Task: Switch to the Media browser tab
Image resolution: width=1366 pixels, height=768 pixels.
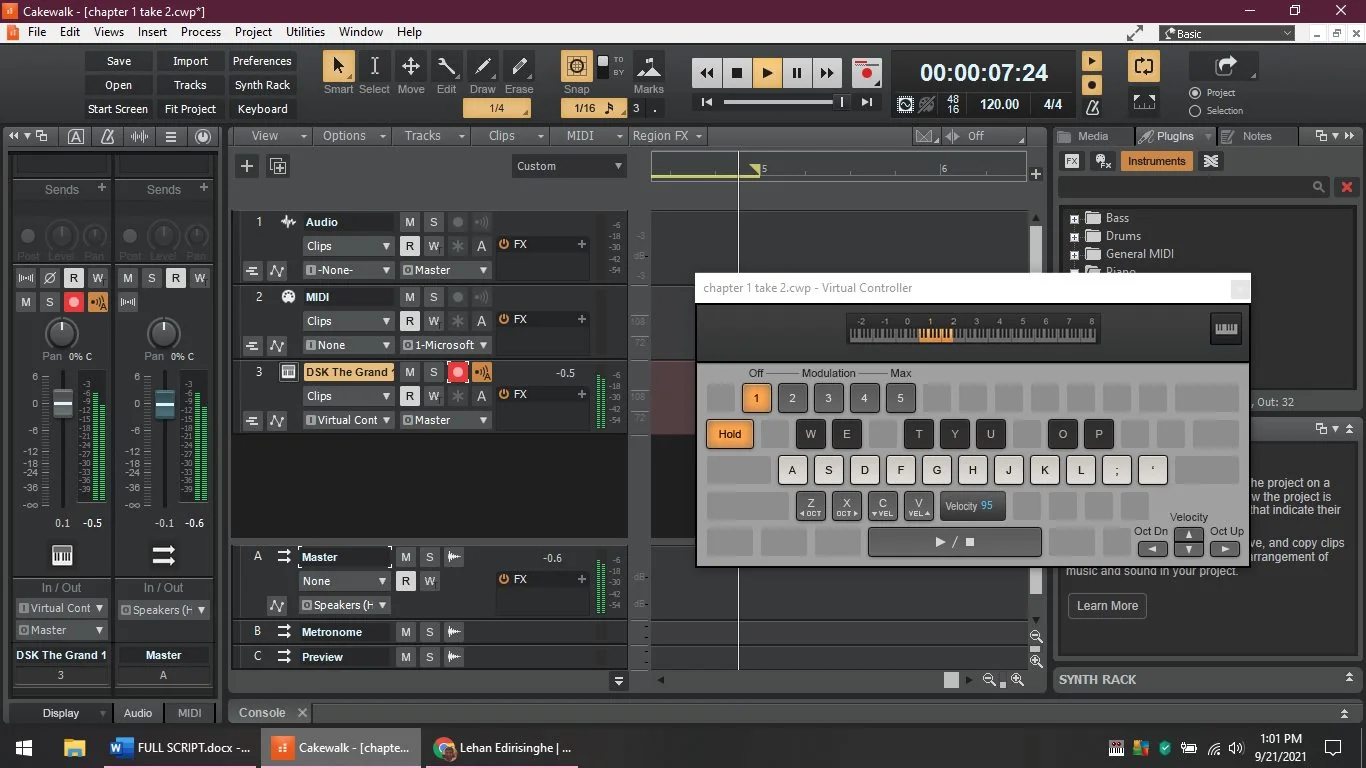Action: tap(1093, 136)
